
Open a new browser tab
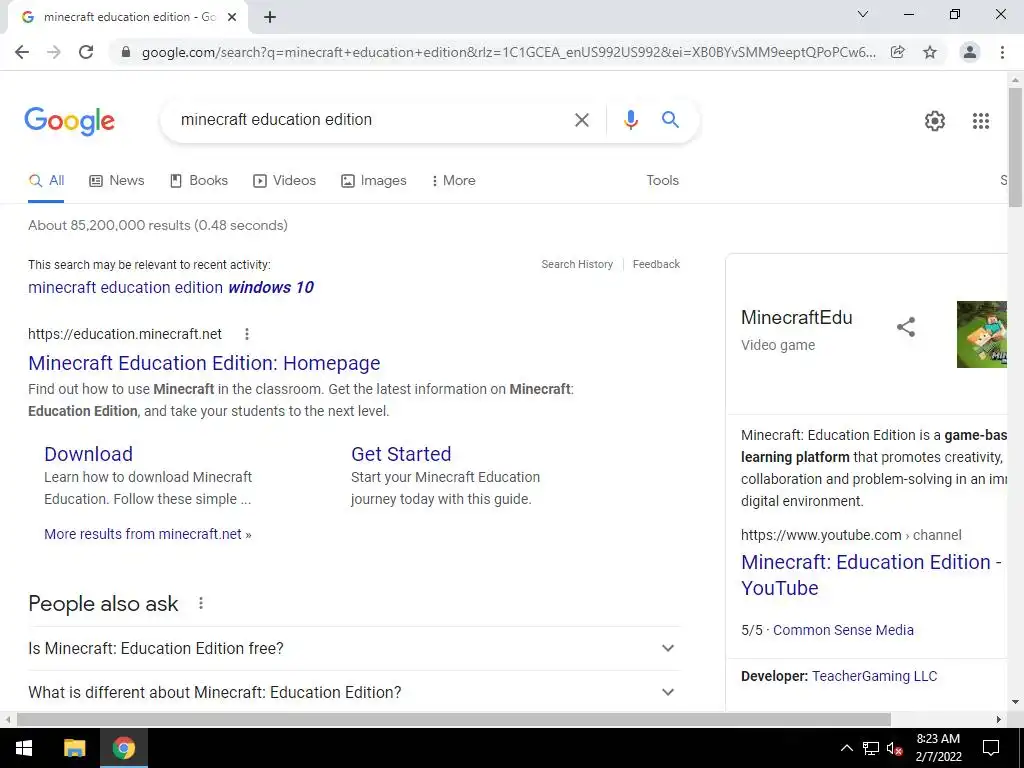(x=270, y=17)
